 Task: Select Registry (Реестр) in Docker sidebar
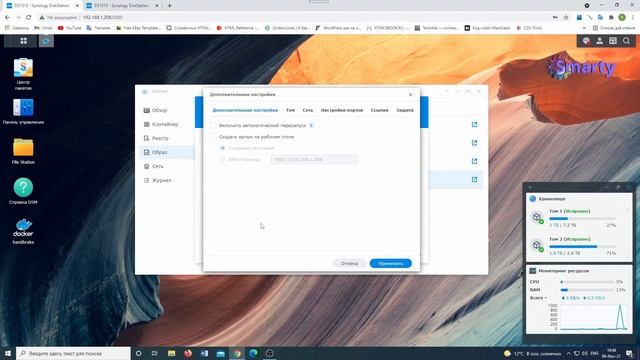pos(167,138)
